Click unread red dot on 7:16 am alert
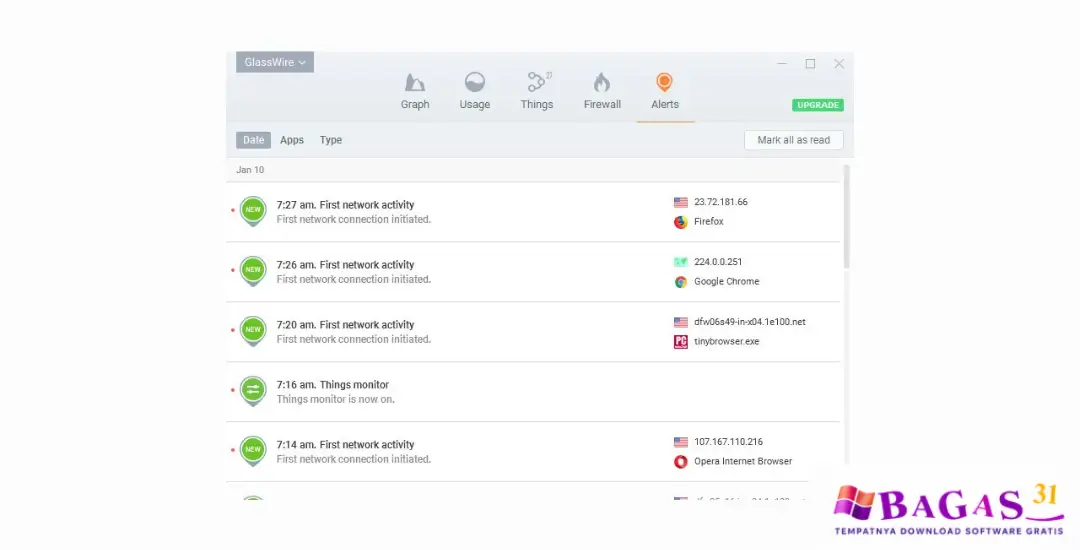Screen dimensions: 1080x550 pyautogui.click(x=233, y=390)
